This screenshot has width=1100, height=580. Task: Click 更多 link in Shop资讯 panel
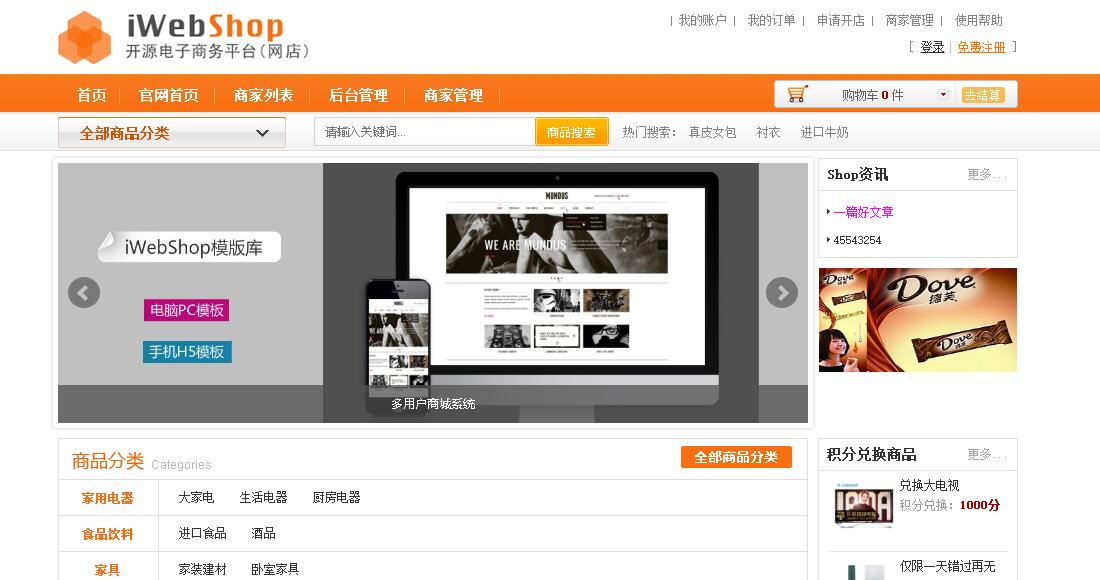click(x=985, y=174)
